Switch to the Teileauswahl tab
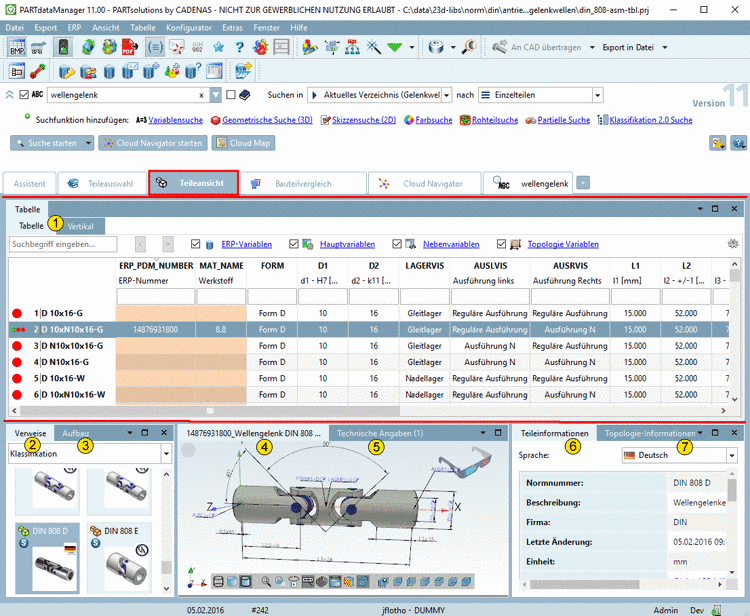This screenshot has width=750, height=616. (x=101, y=184)
